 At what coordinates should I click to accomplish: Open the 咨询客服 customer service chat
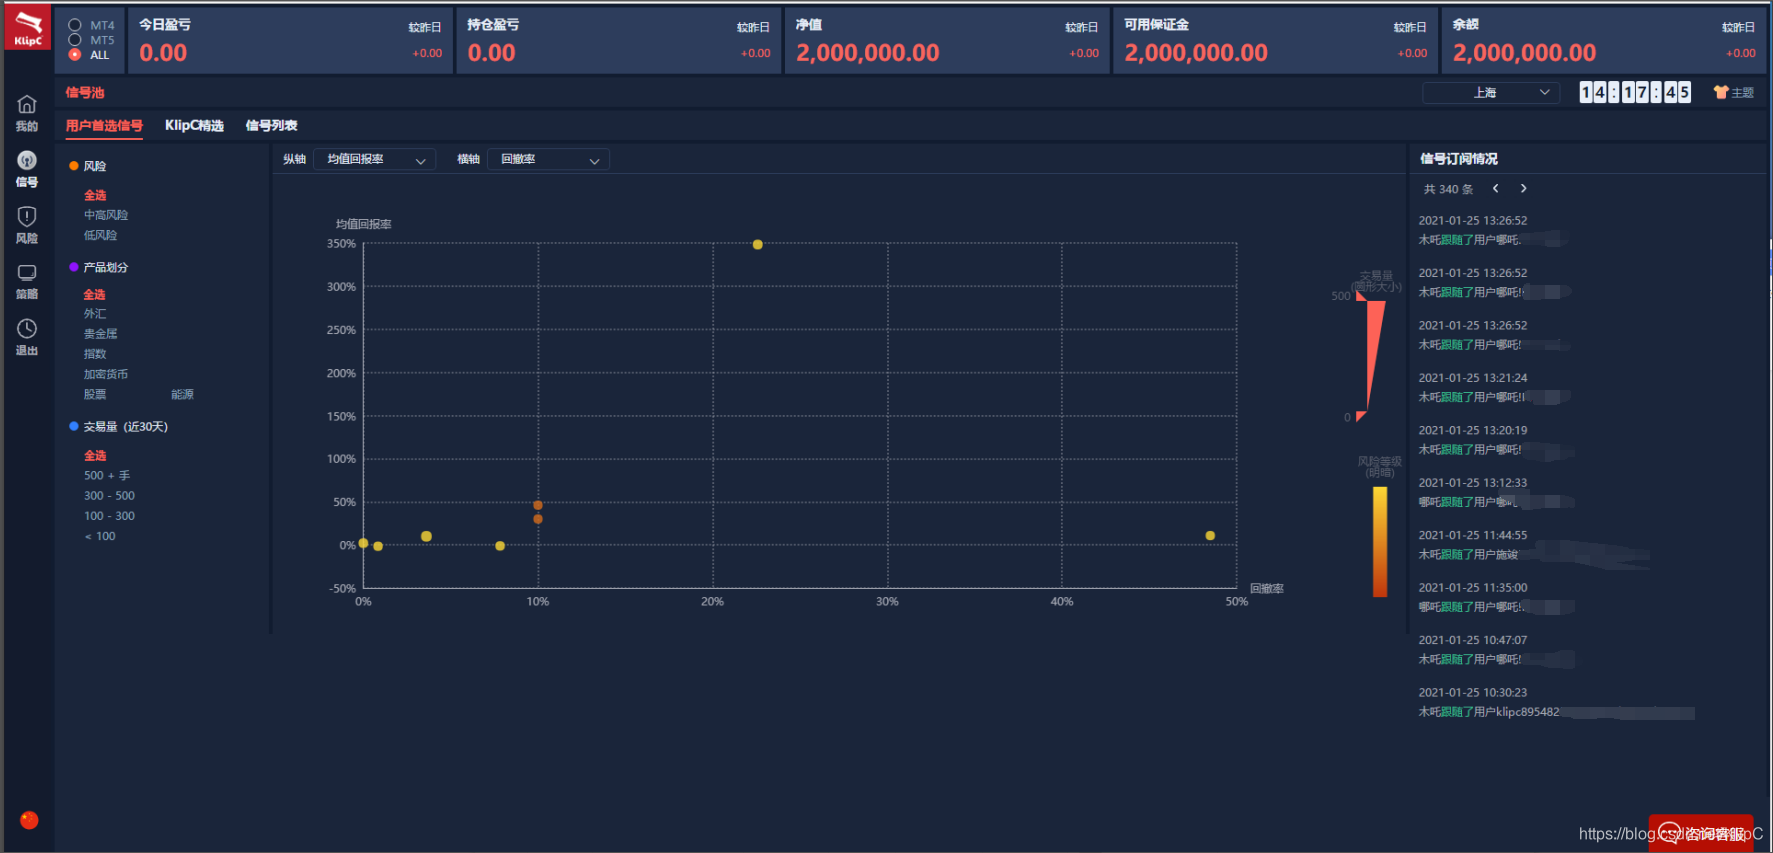coord(1701,832)
